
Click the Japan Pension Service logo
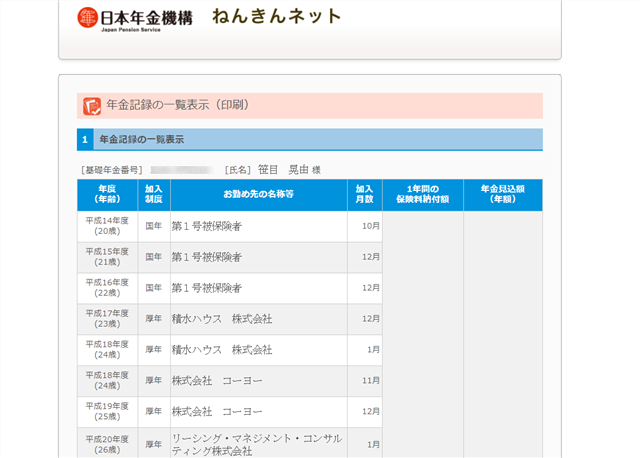click(x=135, y=19)
